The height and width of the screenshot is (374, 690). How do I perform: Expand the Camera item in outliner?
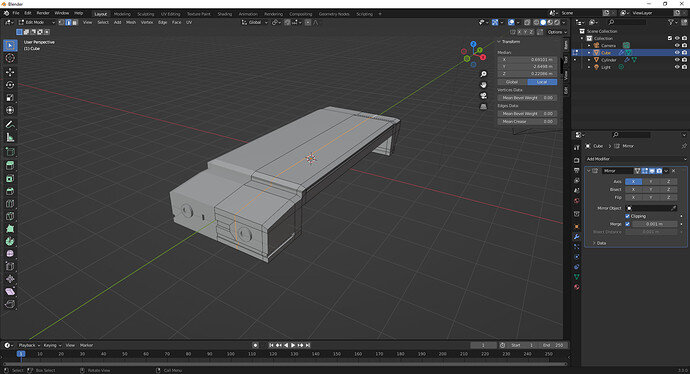[x=589, y=45]
